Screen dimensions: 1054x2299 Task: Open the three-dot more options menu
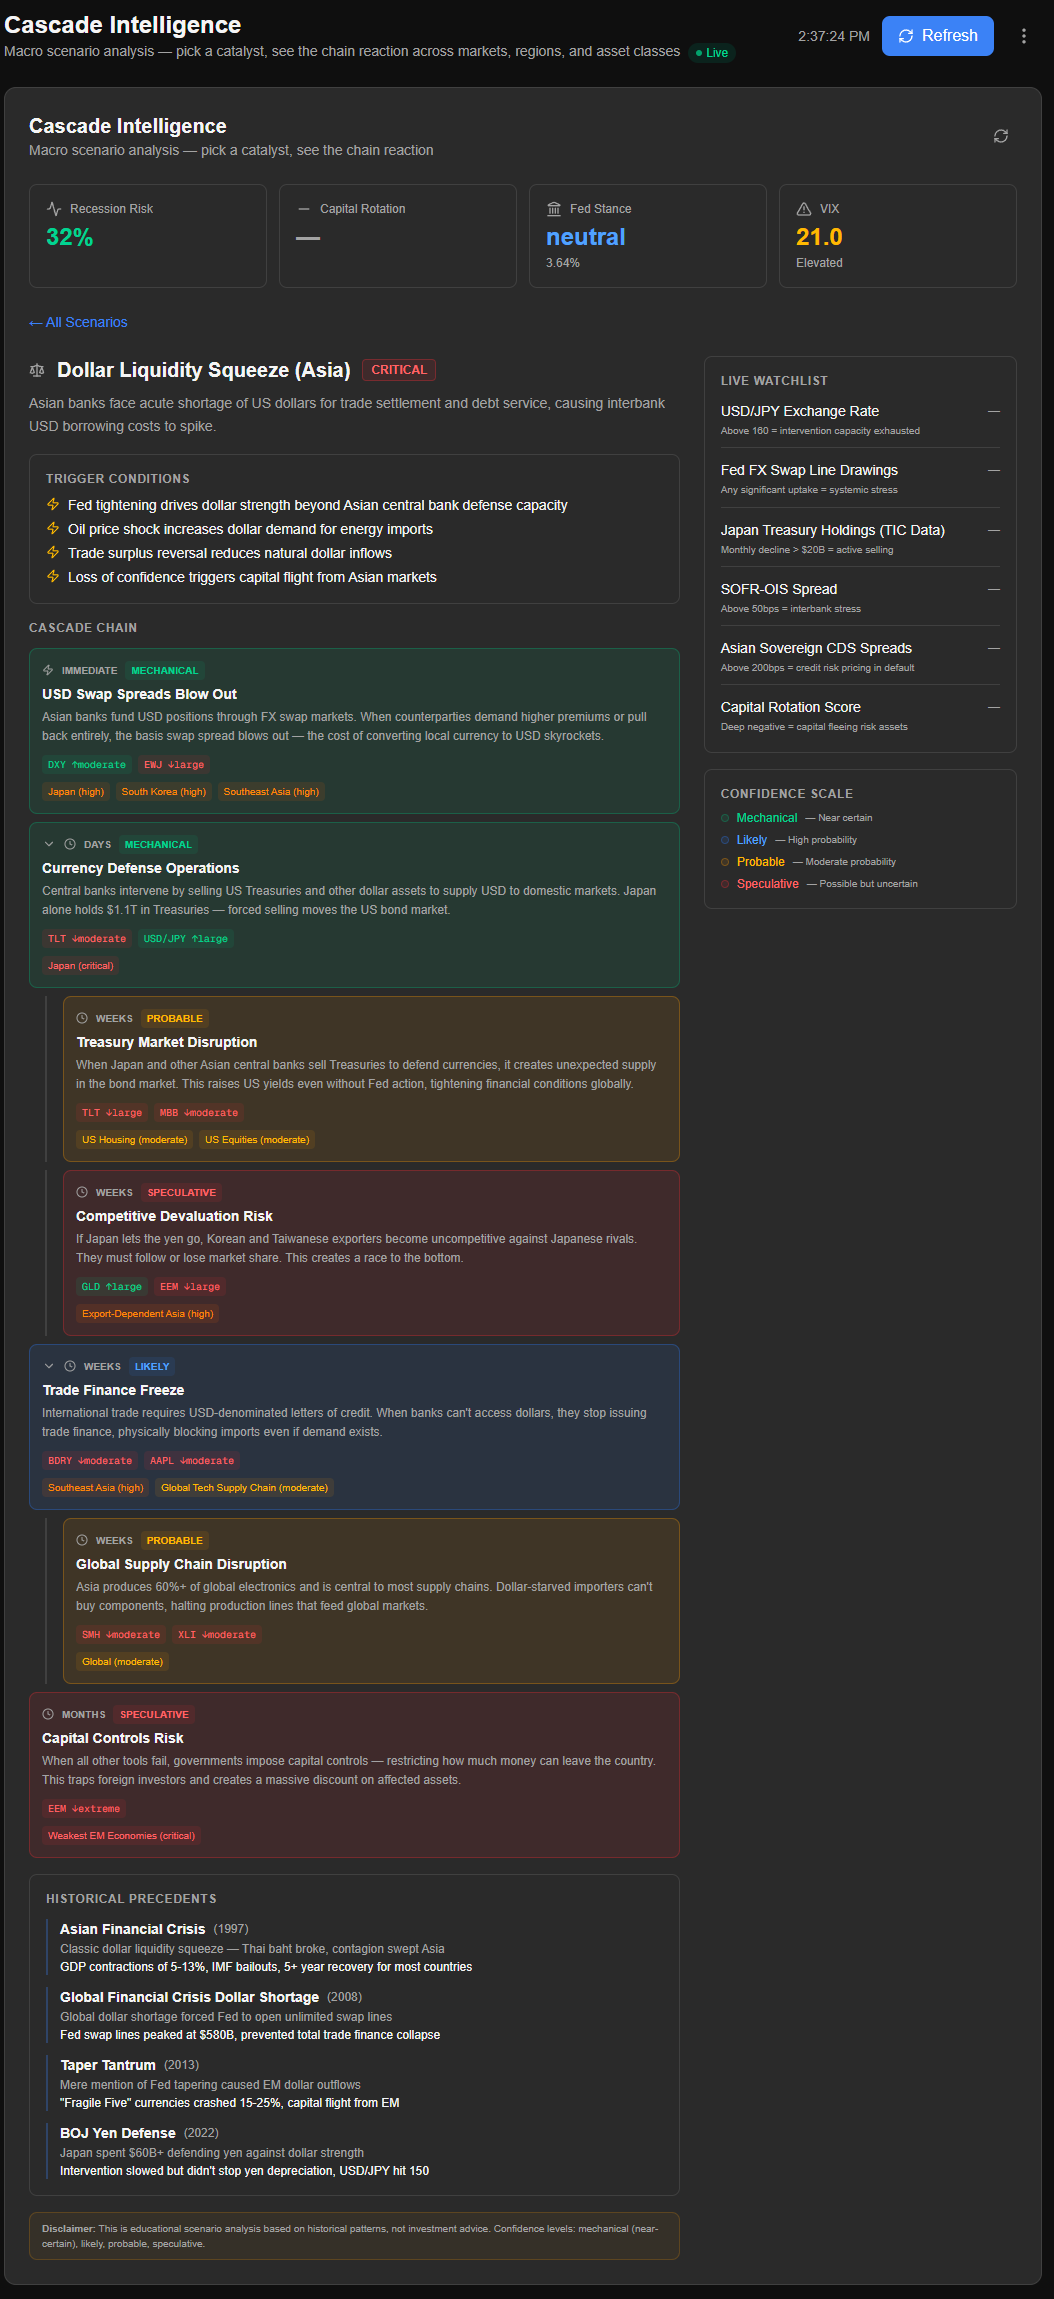1023,36
